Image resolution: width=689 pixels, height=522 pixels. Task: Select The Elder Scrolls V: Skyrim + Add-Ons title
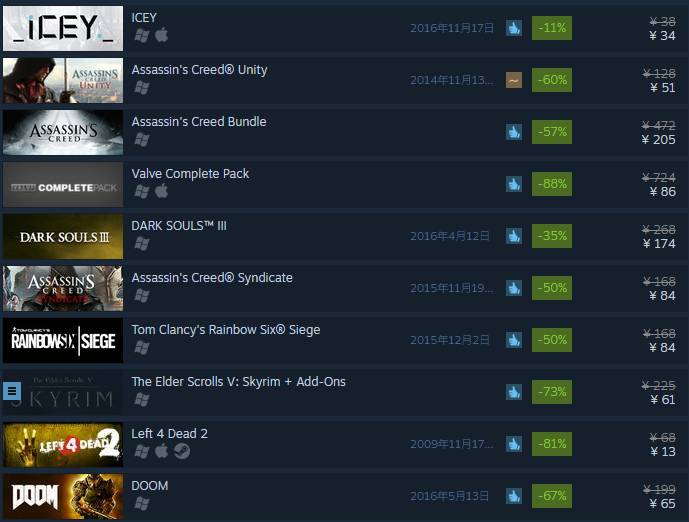tap(239, 382)
